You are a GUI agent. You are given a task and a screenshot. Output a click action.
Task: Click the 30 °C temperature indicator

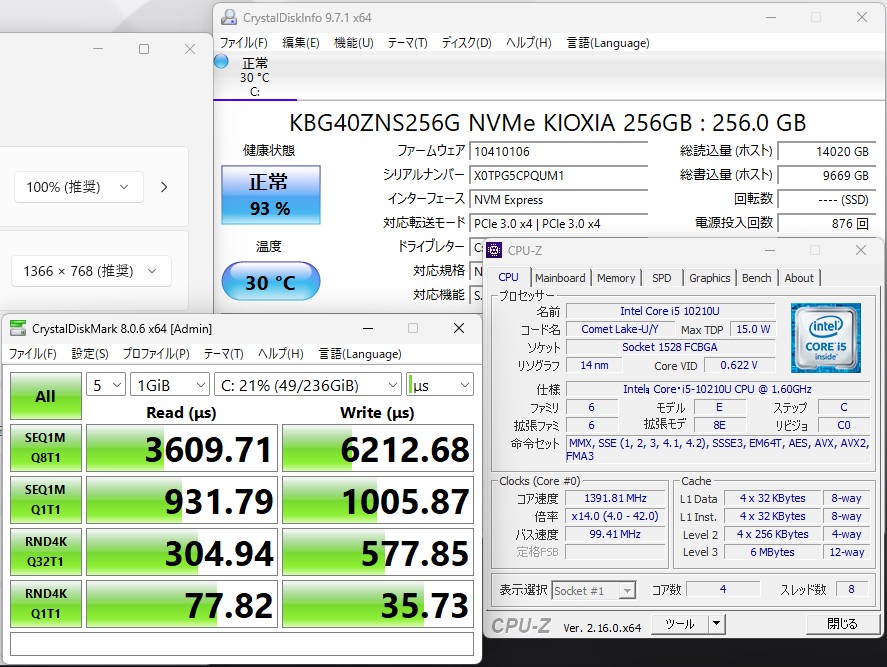(x=270, y=283)
